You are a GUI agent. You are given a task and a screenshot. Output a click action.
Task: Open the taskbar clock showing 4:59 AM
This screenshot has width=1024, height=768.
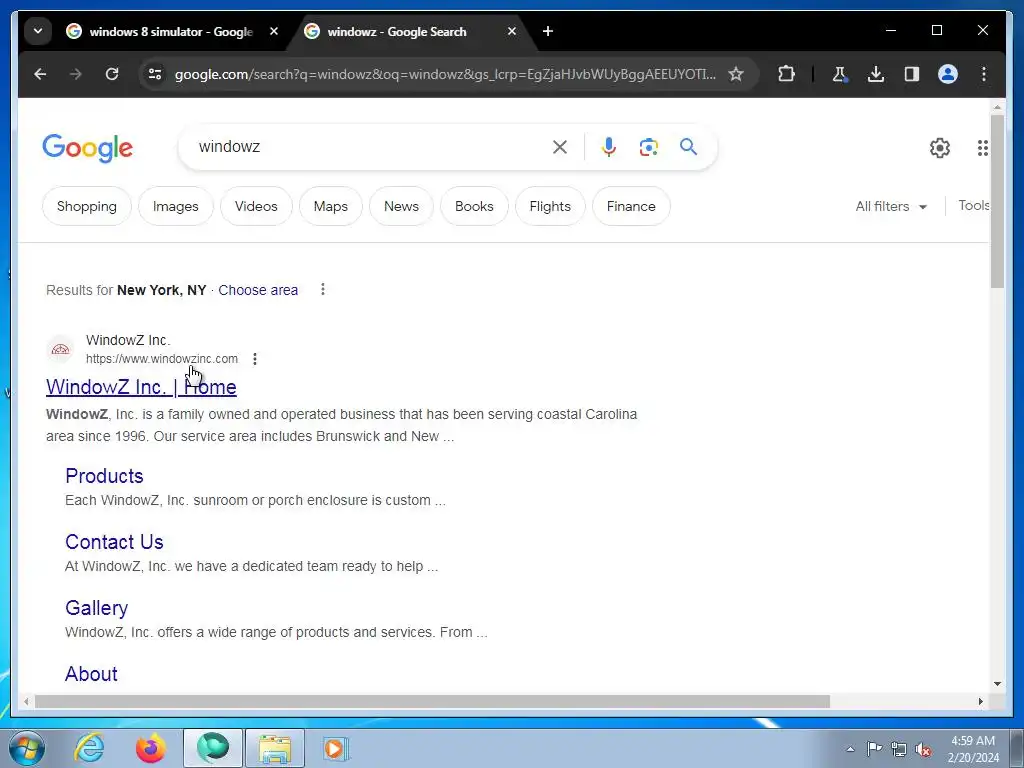click(973, 749)
